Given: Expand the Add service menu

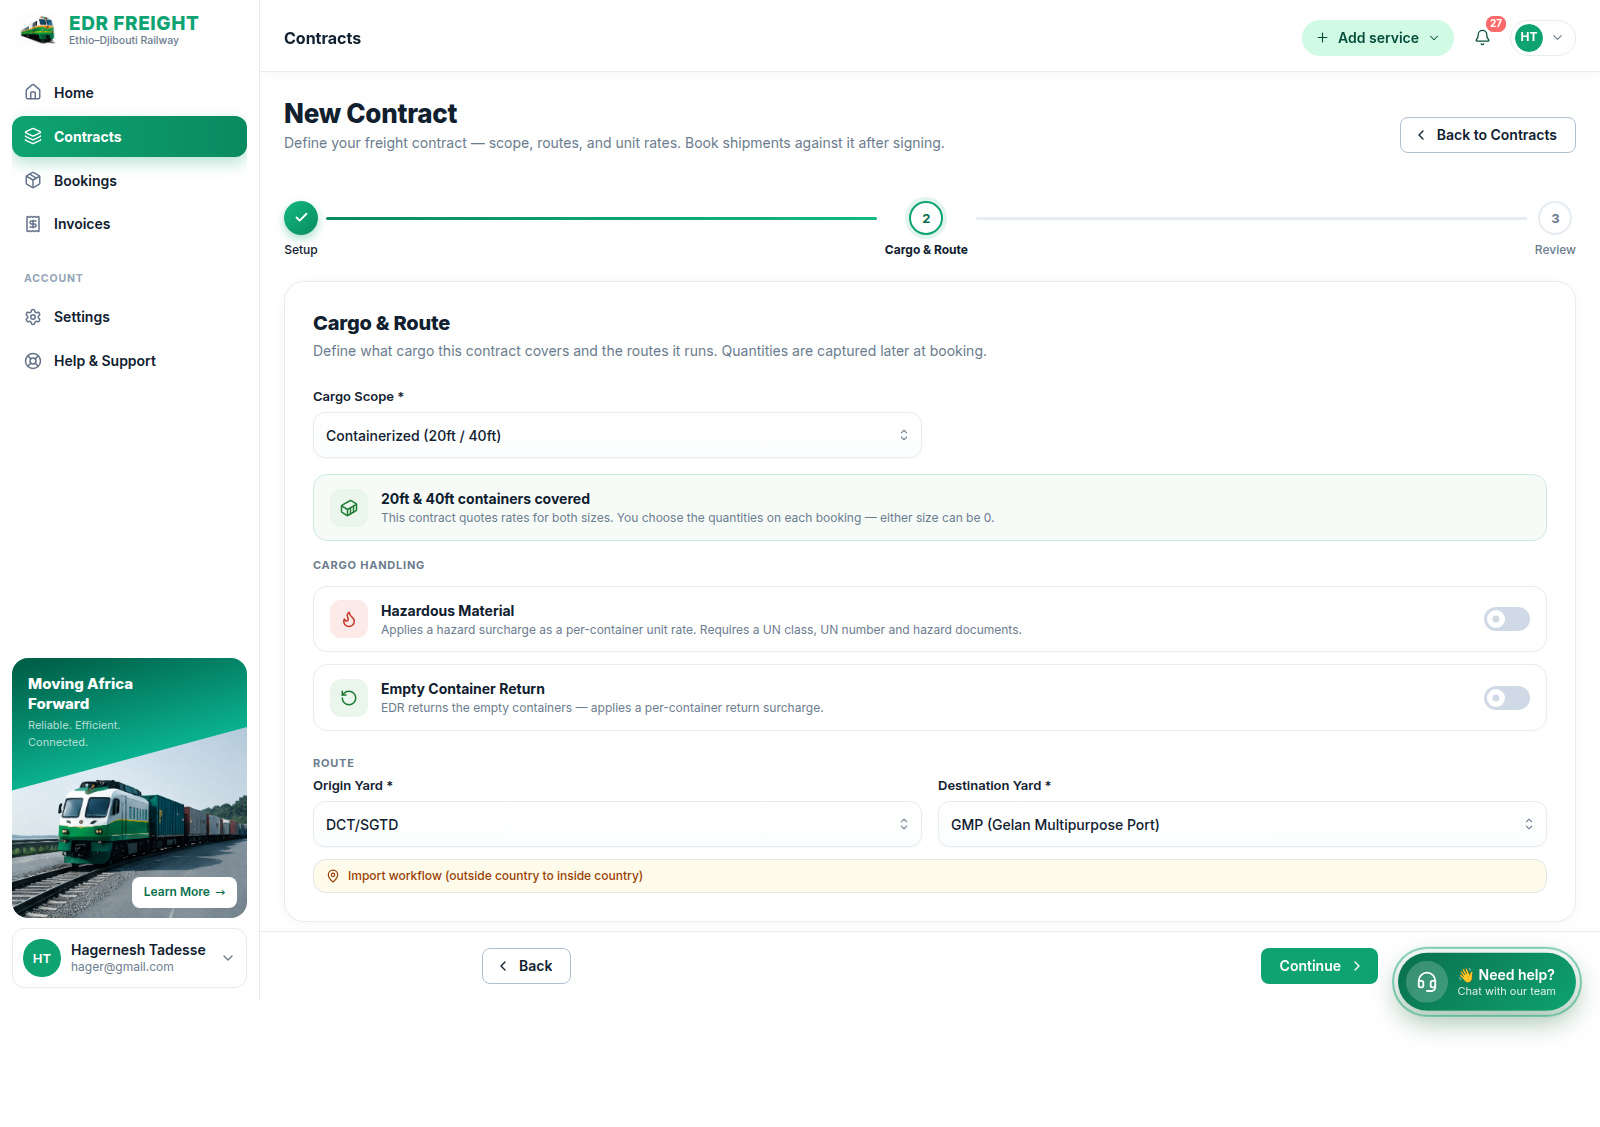Looking at the screenshot, I should 1378,38.
